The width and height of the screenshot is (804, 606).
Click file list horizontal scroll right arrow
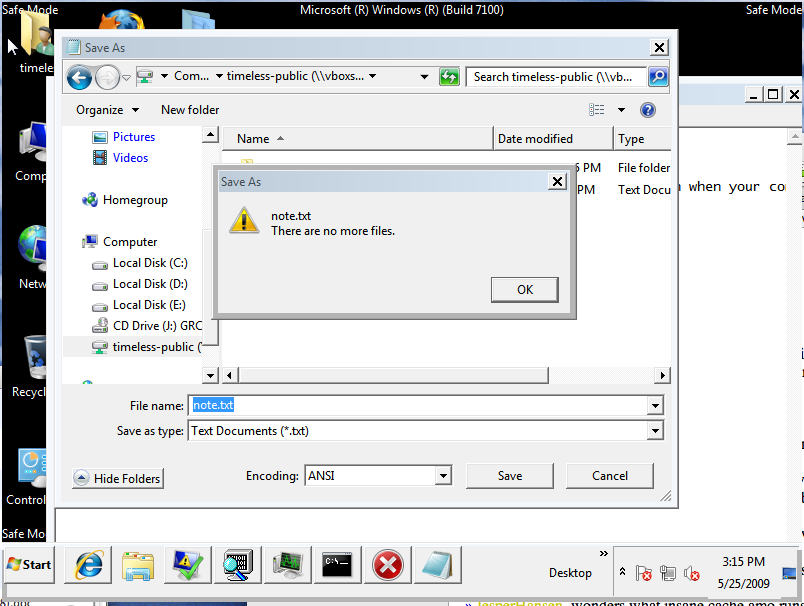tap(662, 375)
